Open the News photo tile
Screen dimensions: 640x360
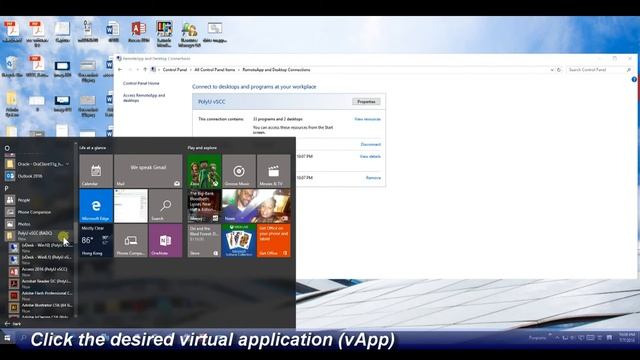[x=256, y=206]
